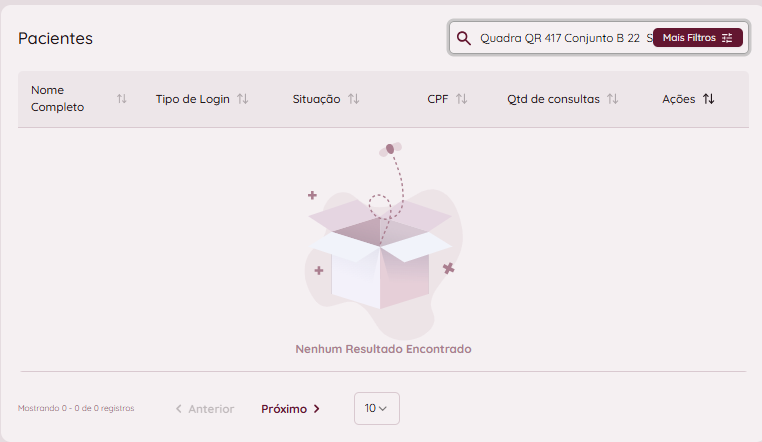Select the Nome Completo column header

(57, 99)
